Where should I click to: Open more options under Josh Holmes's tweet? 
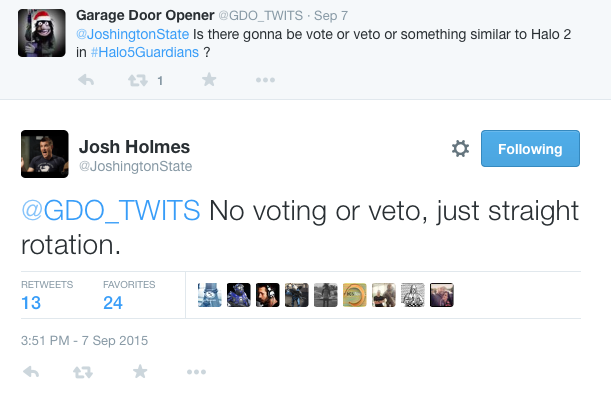196,372
